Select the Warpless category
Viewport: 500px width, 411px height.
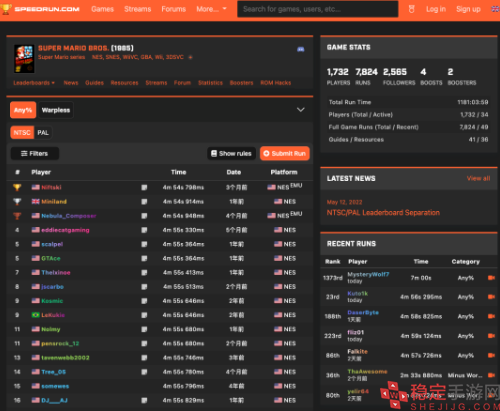coord(56,110)
